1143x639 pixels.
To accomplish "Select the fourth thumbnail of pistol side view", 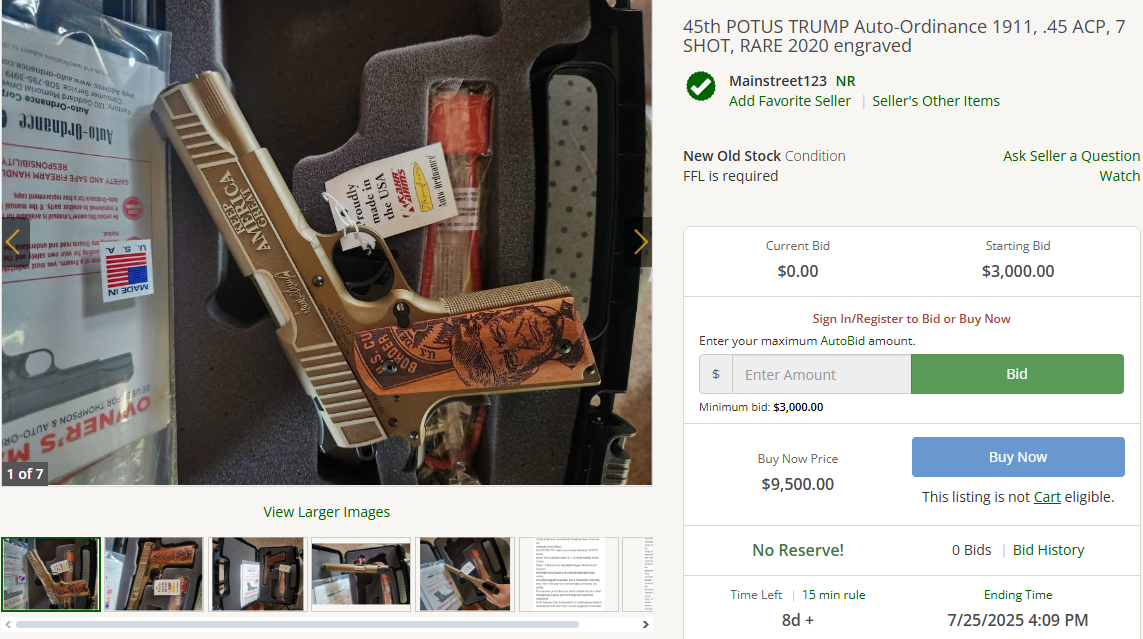I will pos(361,574).
